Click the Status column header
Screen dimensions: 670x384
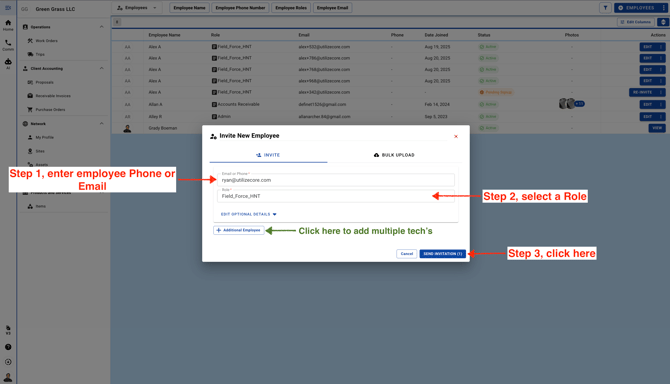coord(484,35)
